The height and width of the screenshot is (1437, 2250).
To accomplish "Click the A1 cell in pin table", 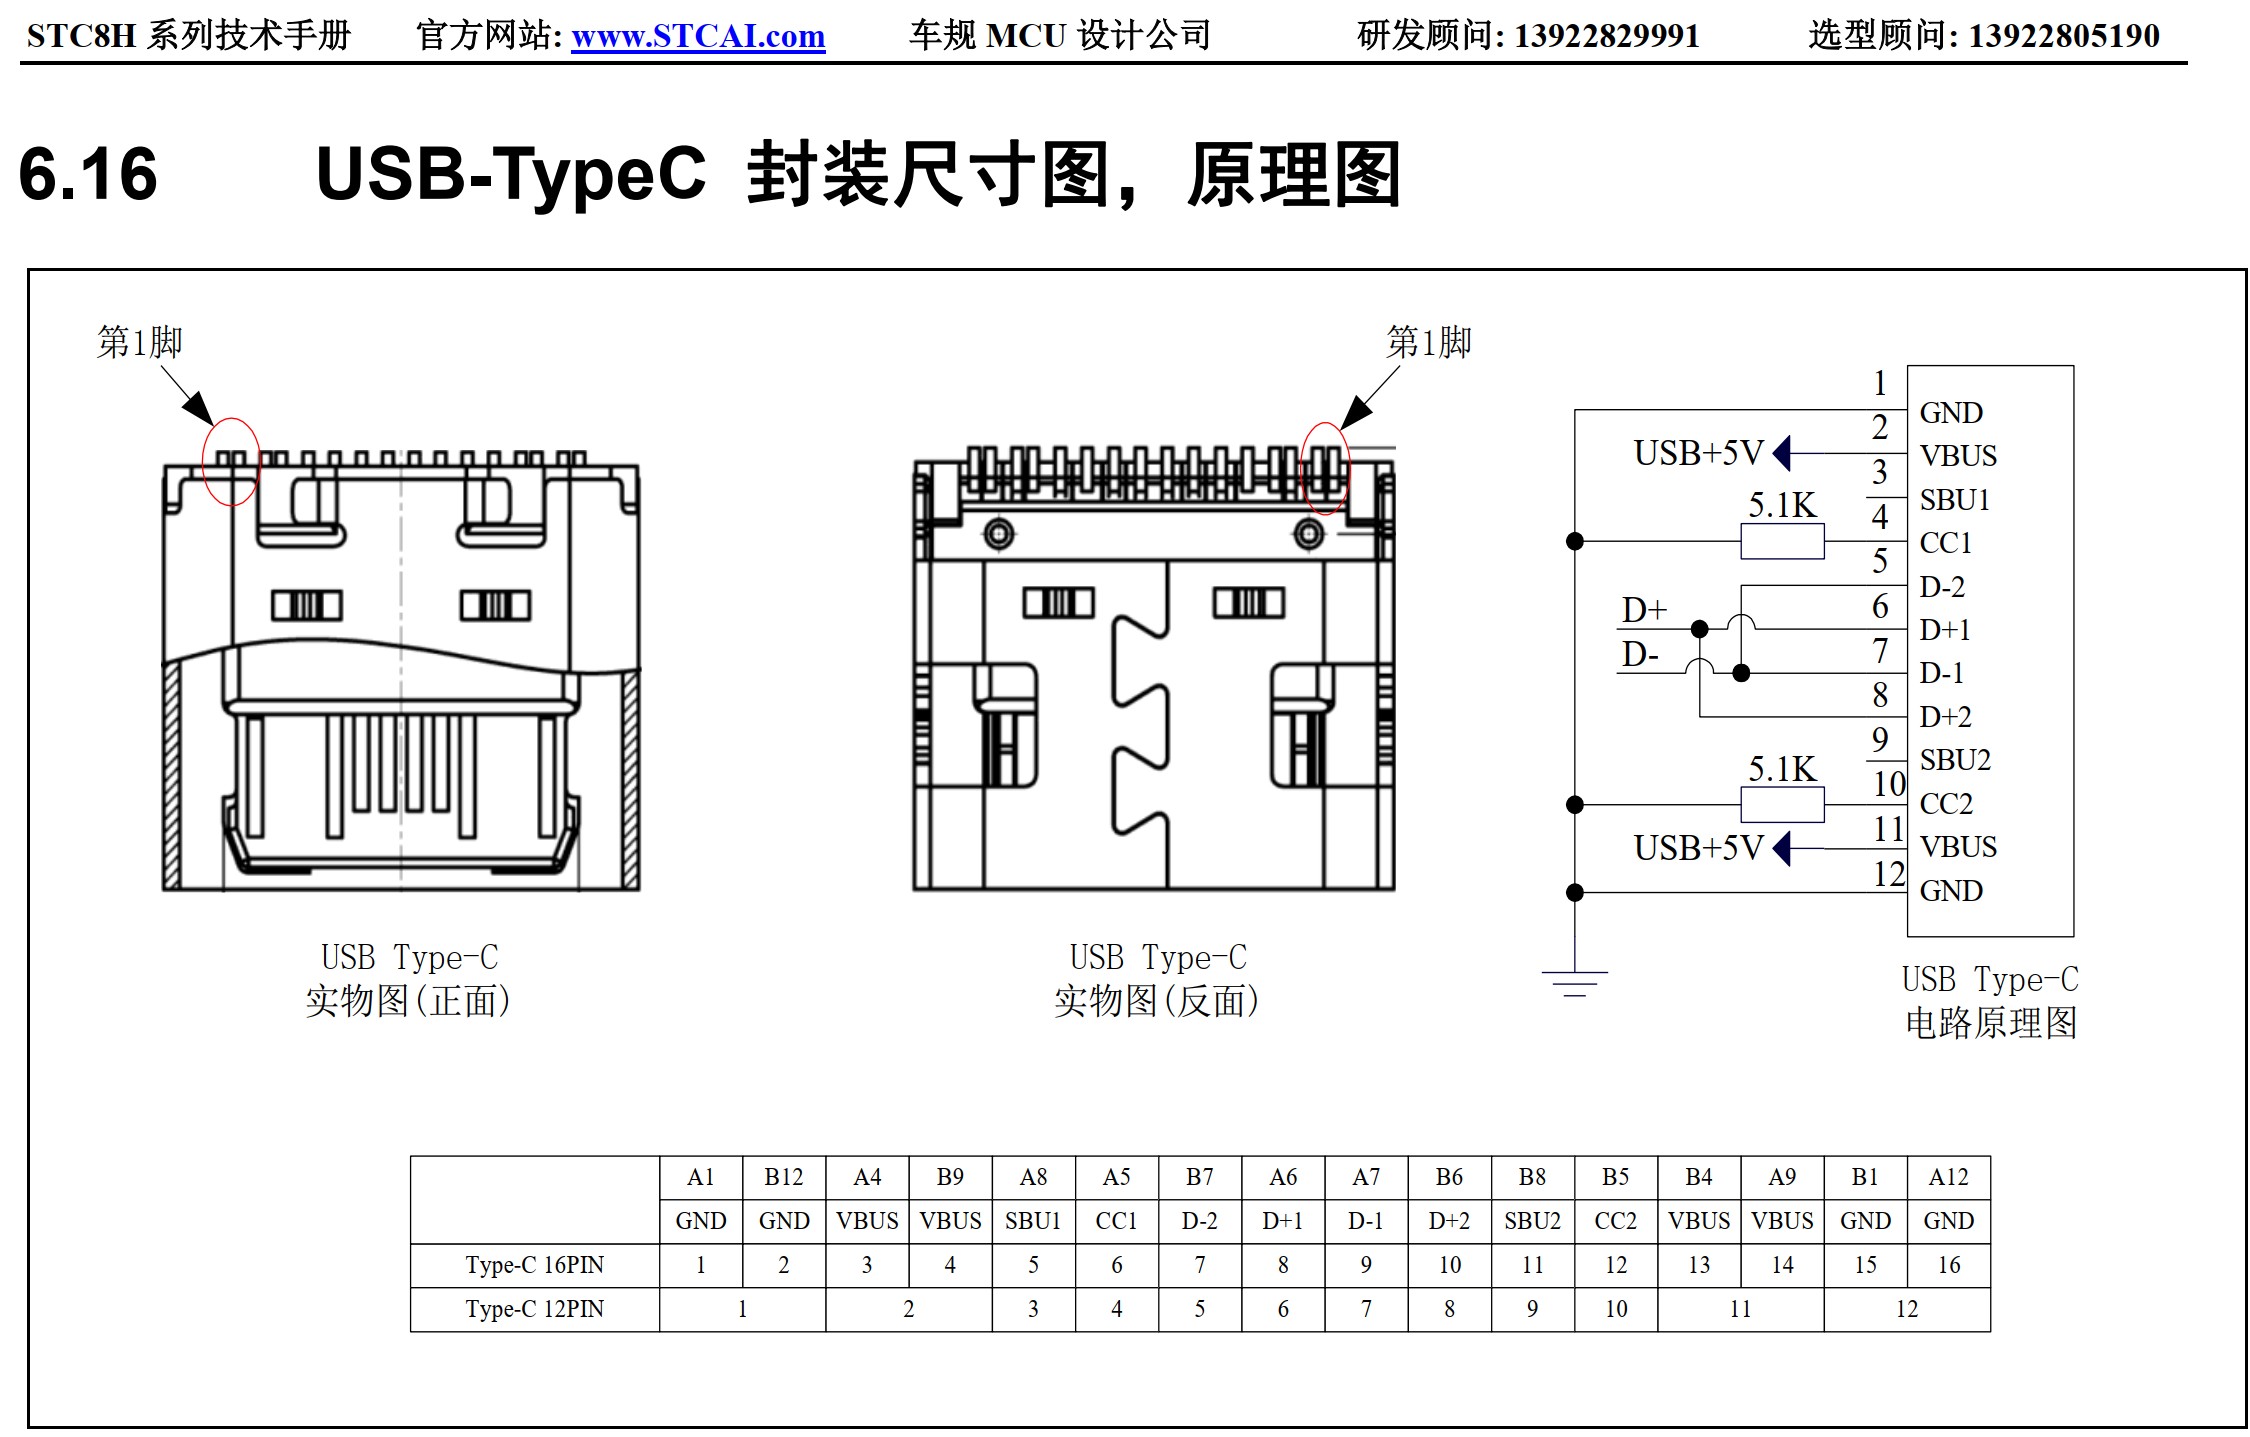I will [x=701, y=1178].
